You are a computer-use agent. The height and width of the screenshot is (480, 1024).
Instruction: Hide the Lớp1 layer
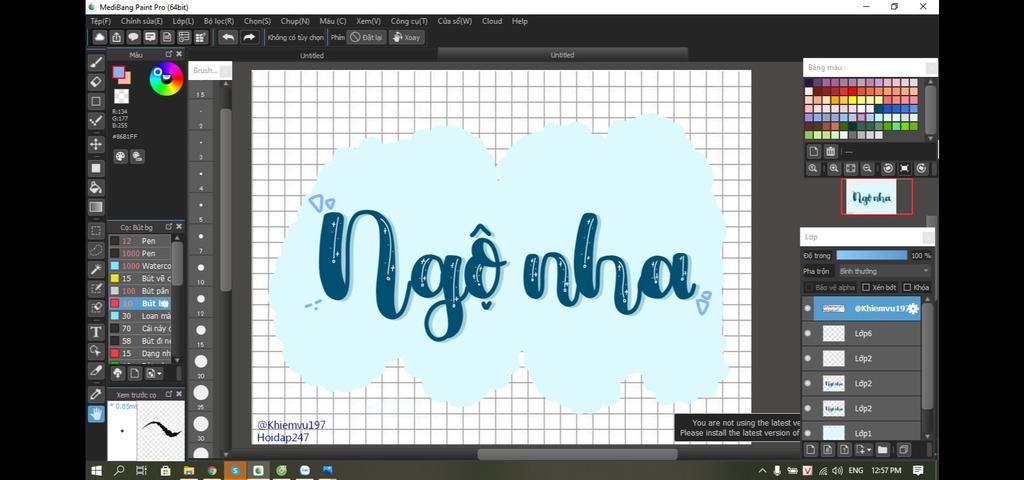pos(808,433)
